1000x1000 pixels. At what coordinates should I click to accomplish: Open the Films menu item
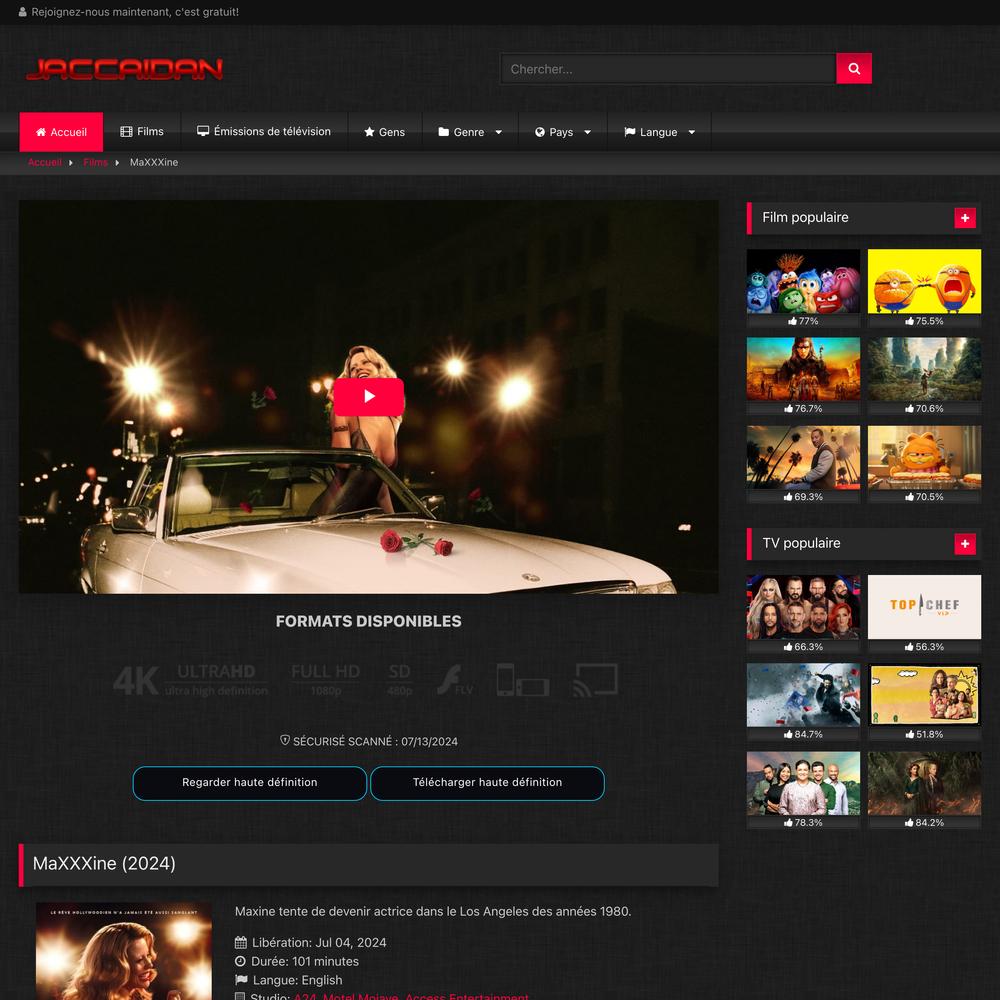coord(142,131)
